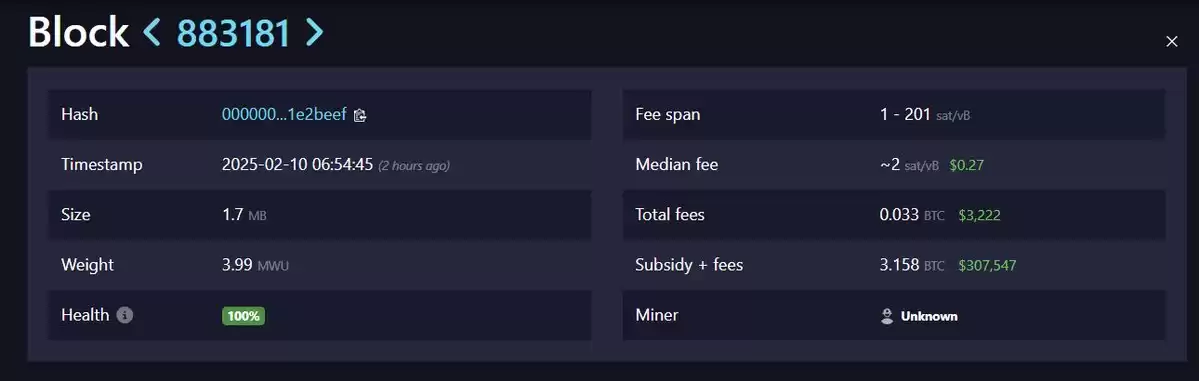Click the $3,222 total fees value
This screenshot has height=381, width=1199.
980,215
